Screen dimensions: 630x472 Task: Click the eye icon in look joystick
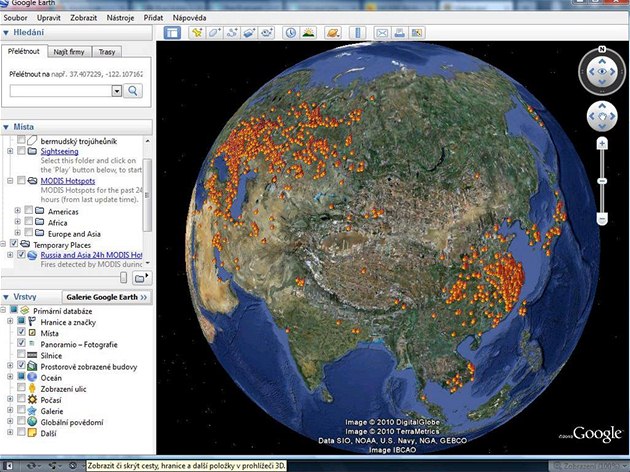[602, 72]
